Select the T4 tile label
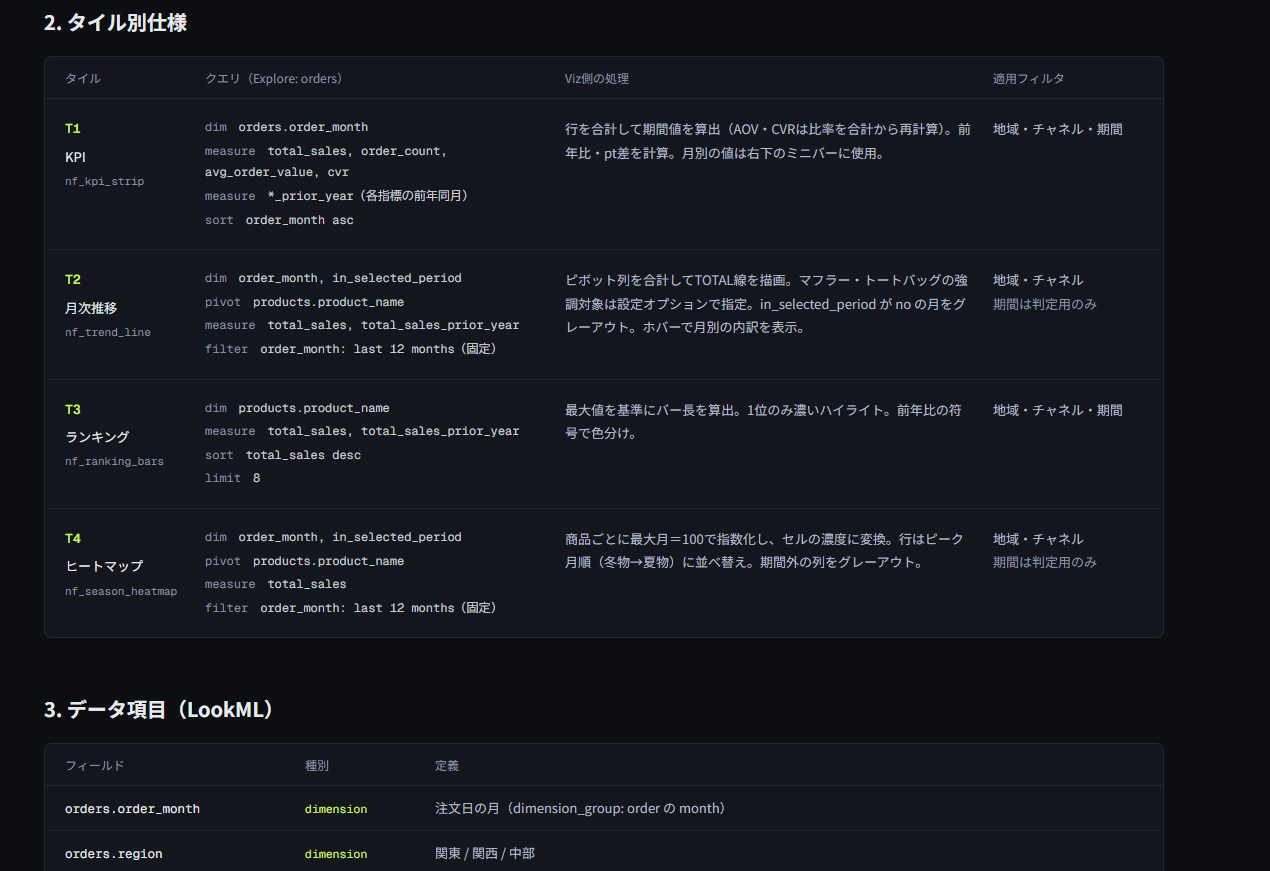1270x871 pixels. click(73, 539)
